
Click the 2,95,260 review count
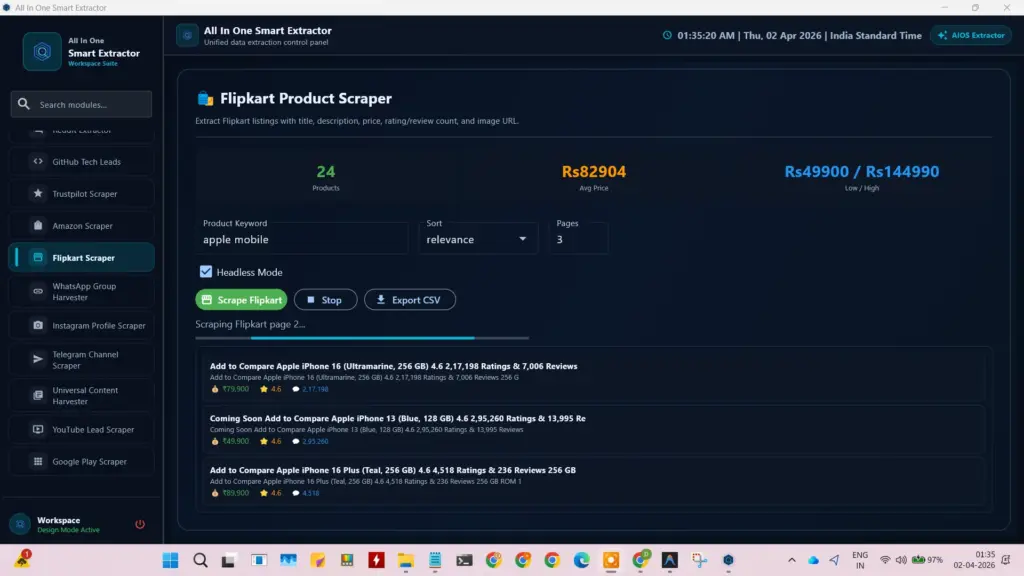[x=315, y=441]
